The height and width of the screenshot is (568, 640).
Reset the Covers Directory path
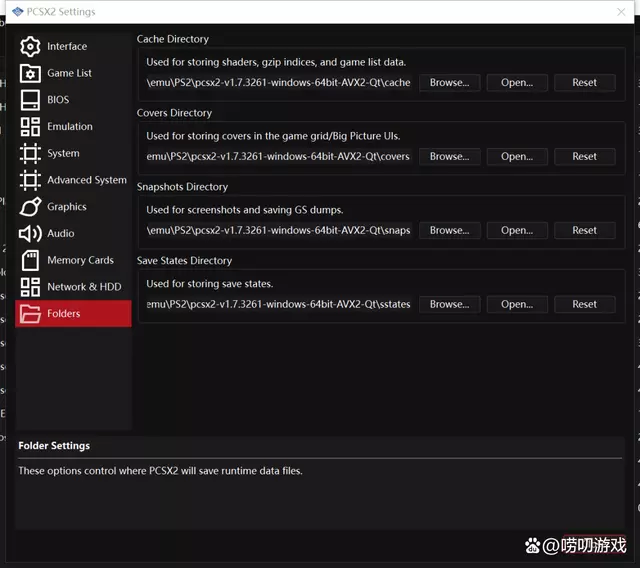pyautogui.click(x=584, y=157)
